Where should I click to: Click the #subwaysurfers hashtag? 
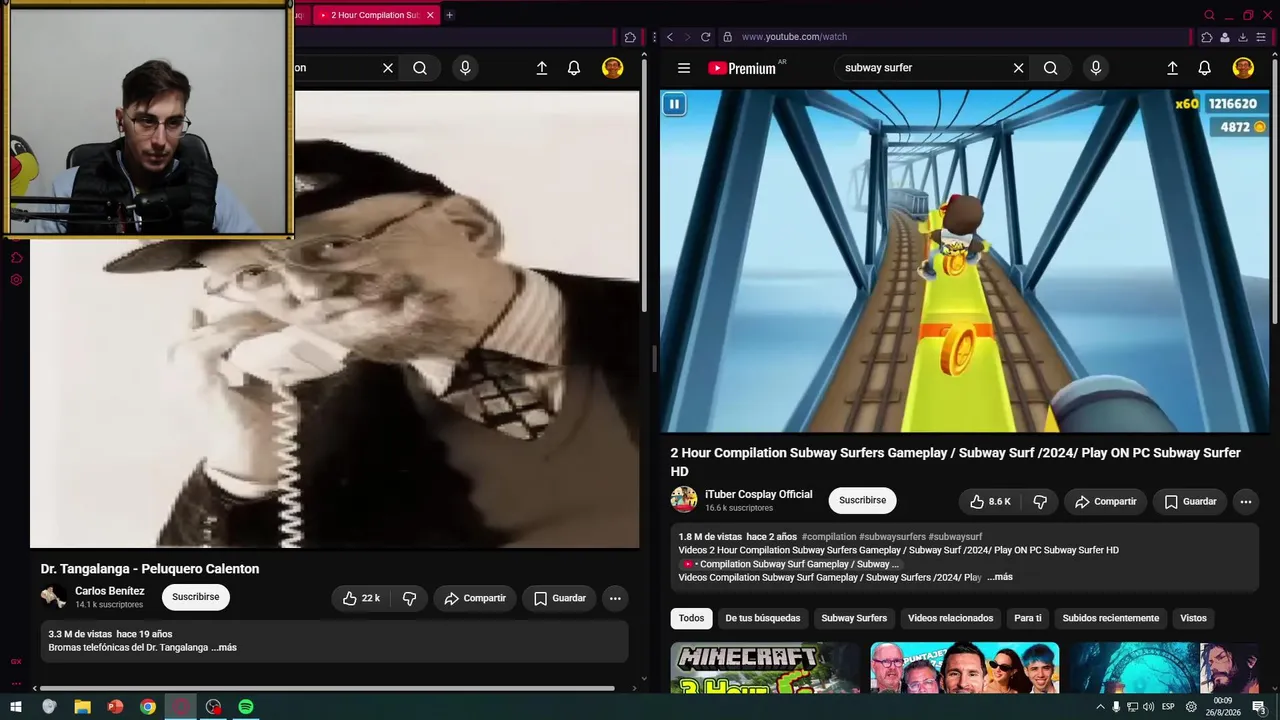[x=892, y=537]
